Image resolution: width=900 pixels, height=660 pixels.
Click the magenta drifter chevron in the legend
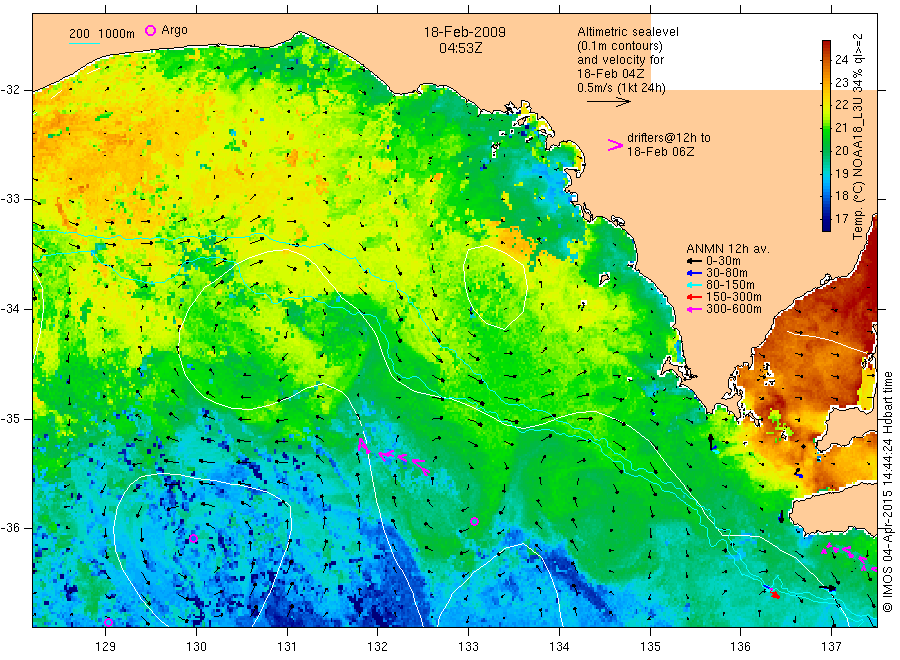coord(615,145)
